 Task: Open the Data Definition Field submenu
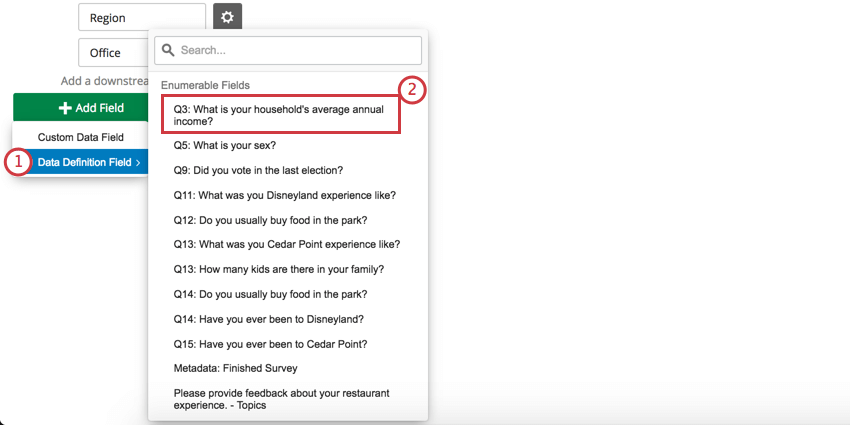(80, 162)
